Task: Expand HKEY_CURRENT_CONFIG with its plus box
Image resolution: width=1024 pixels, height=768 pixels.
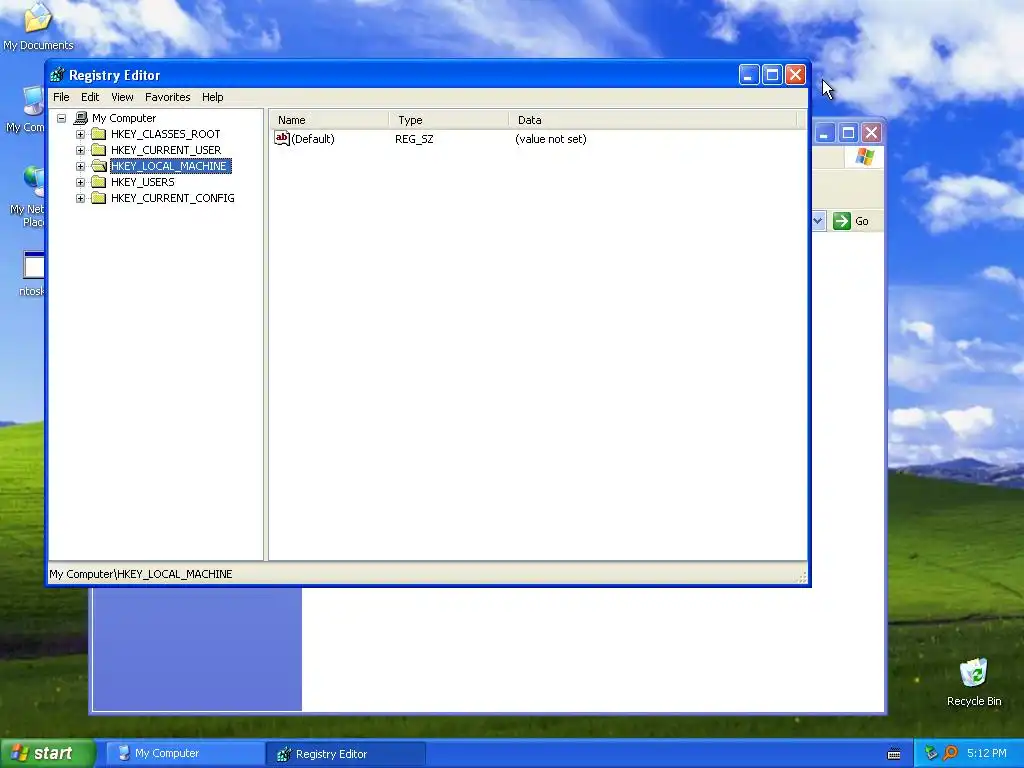Action: coord(80,199)
